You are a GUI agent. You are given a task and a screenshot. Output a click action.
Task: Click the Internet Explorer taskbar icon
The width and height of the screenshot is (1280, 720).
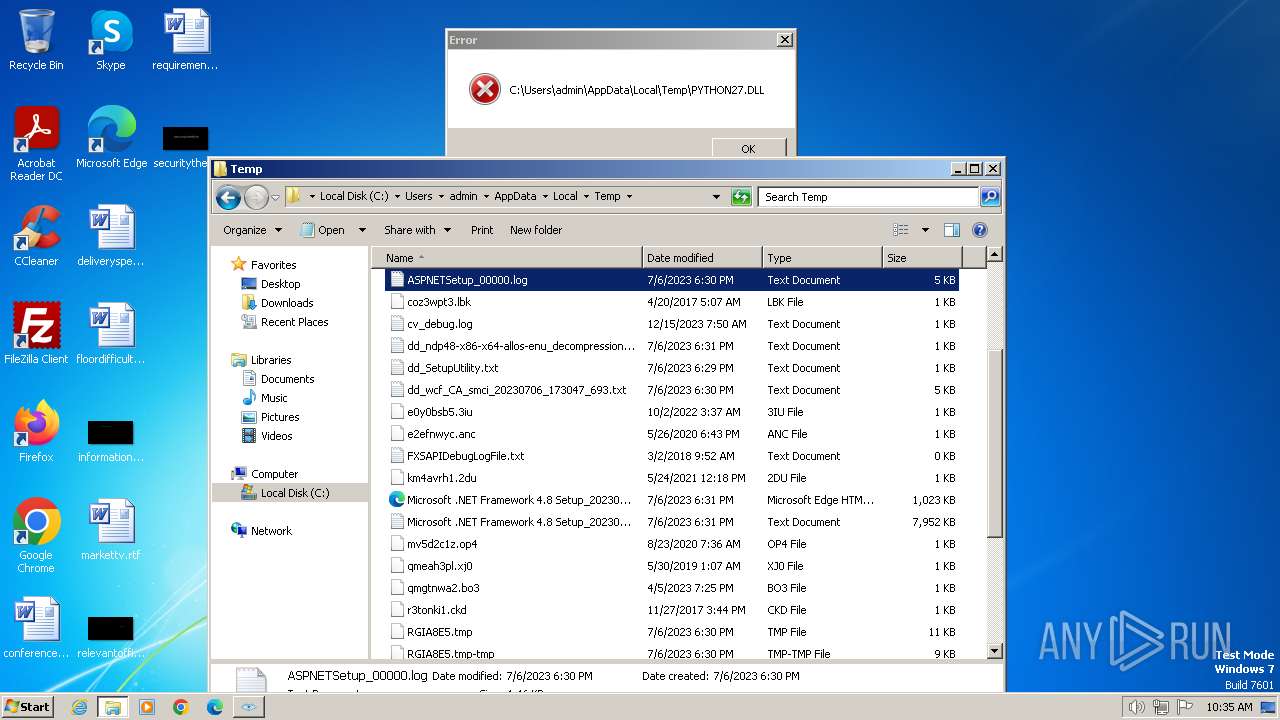(x=79, y=707)
